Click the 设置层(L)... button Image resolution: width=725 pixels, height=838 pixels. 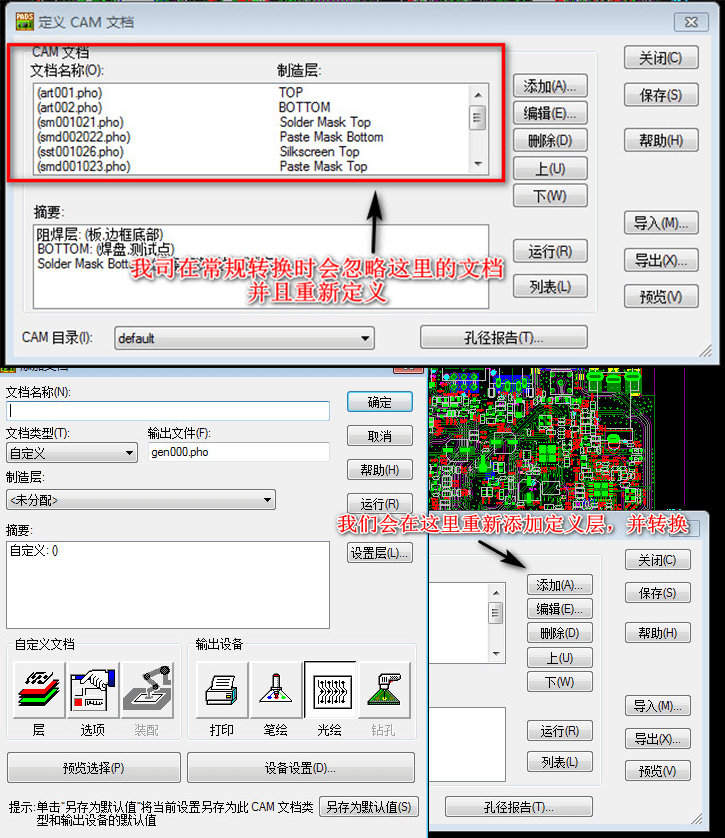pyautogui.click(x=380, y=553)
